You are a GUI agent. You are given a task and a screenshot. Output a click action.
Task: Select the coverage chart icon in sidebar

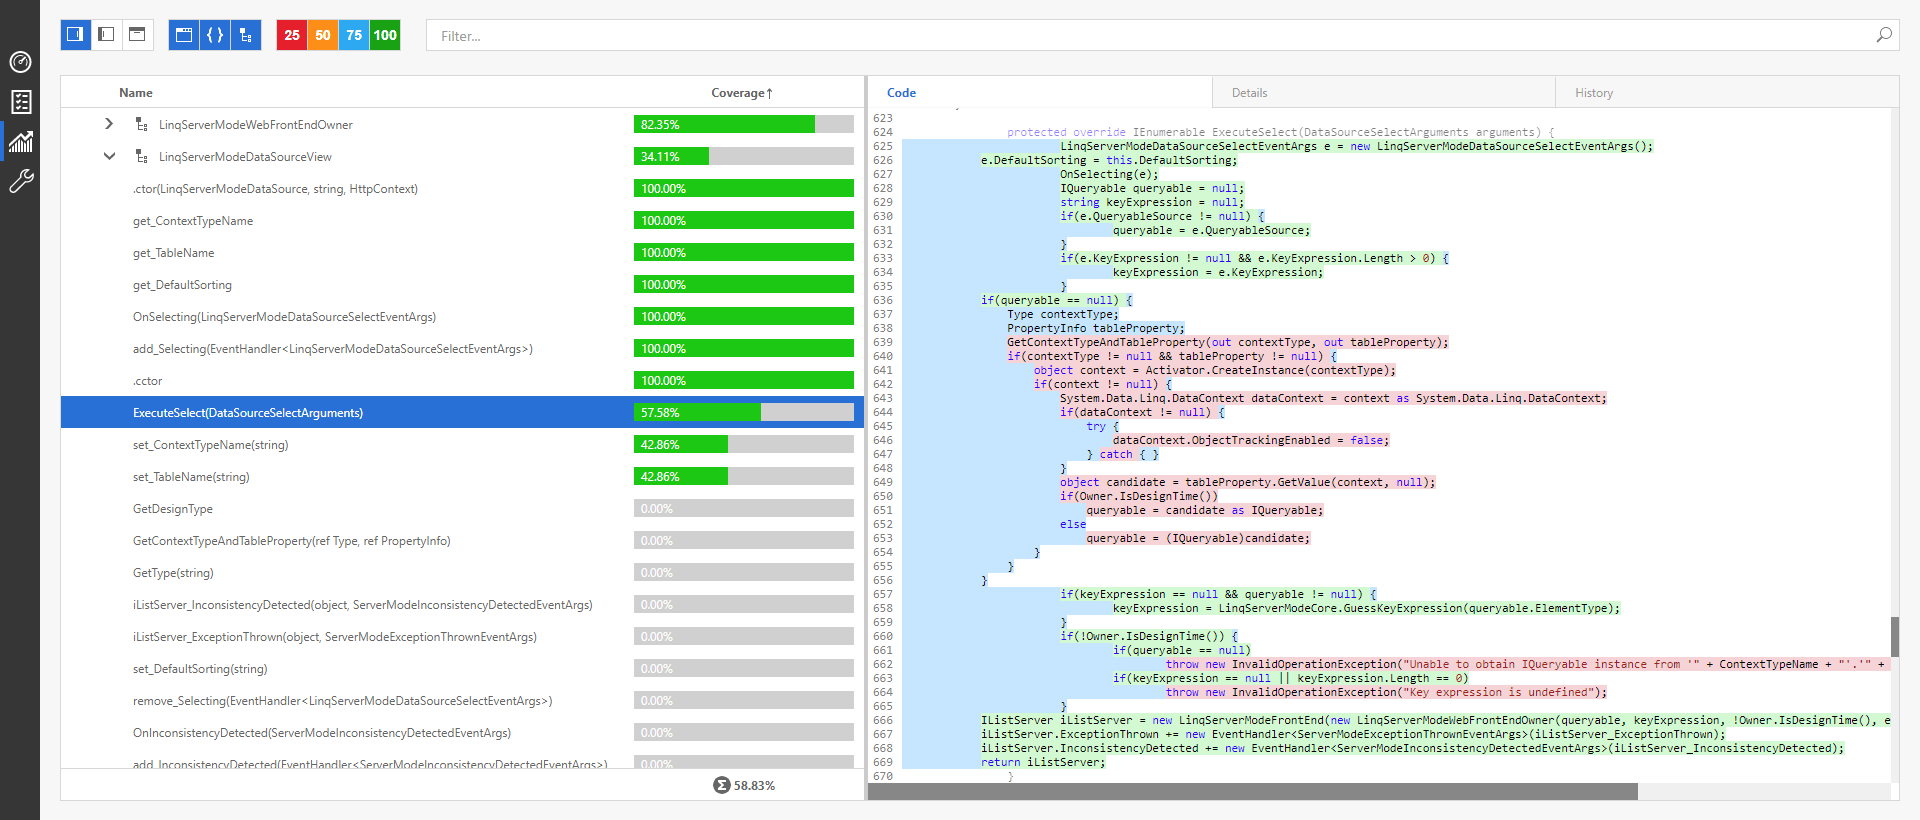click(20, 142)
